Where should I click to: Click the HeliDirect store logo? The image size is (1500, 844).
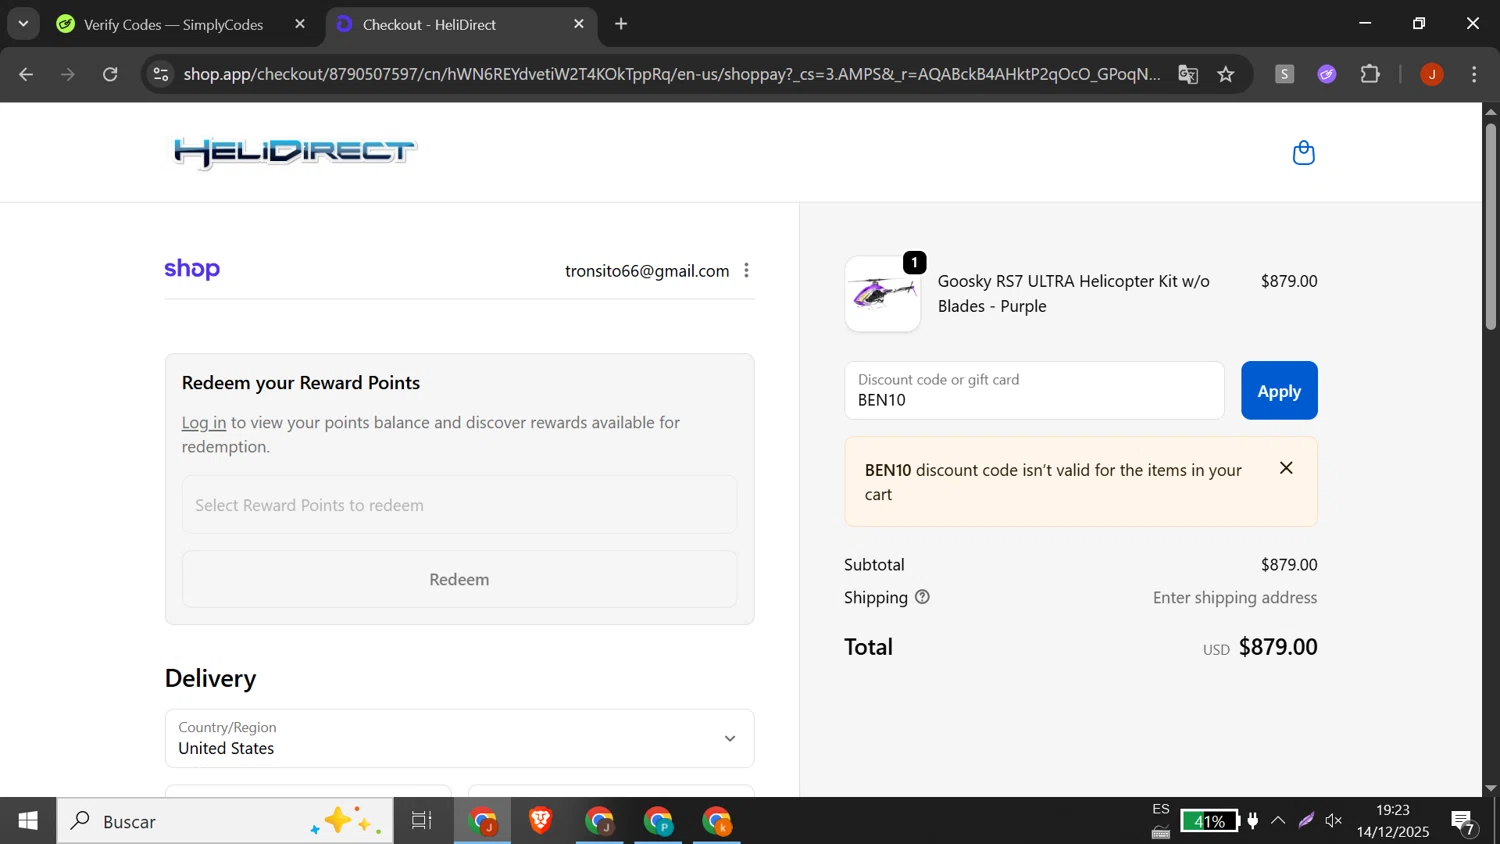pos(295,152)
